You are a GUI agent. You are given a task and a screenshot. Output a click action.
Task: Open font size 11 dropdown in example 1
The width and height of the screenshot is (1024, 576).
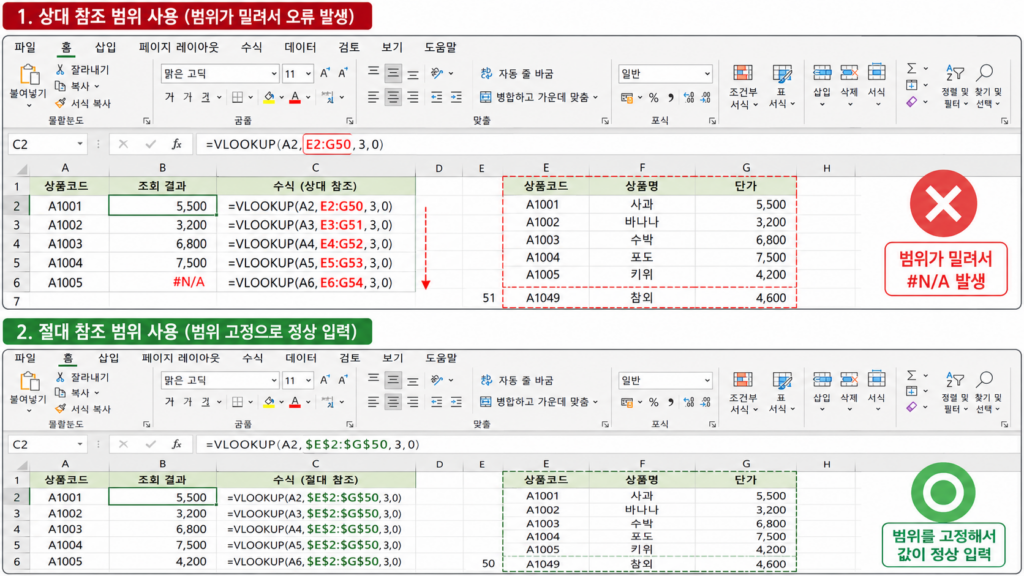click(308, 74)
